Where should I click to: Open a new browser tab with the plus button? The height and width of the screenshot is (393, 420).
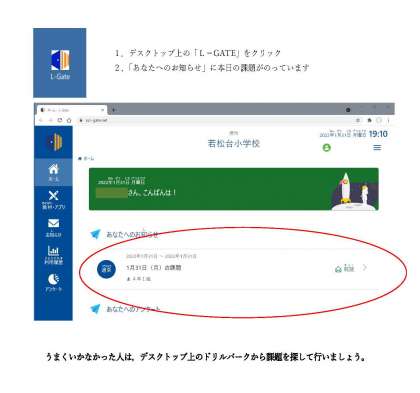click(114, 110)
